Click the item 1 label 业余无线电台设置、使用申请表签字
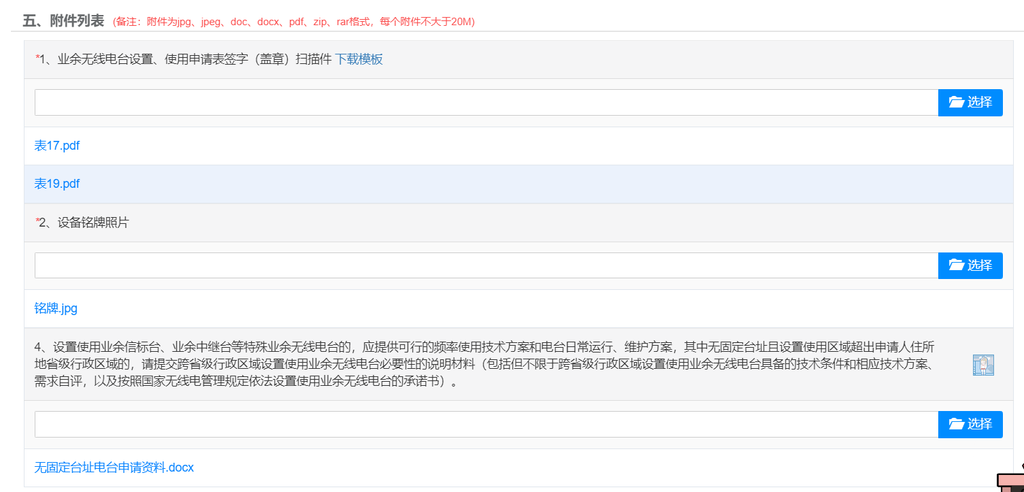This screenshot has height=492, width=1024. point(152,59)
